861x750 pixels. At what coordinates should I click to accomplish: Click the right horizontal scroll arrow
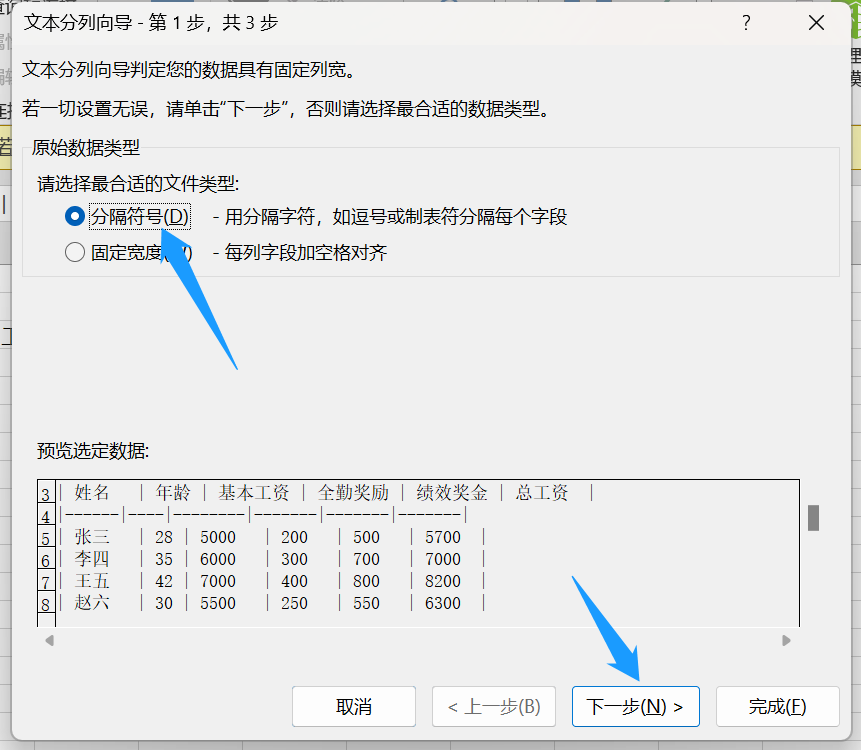coord(786,638)
